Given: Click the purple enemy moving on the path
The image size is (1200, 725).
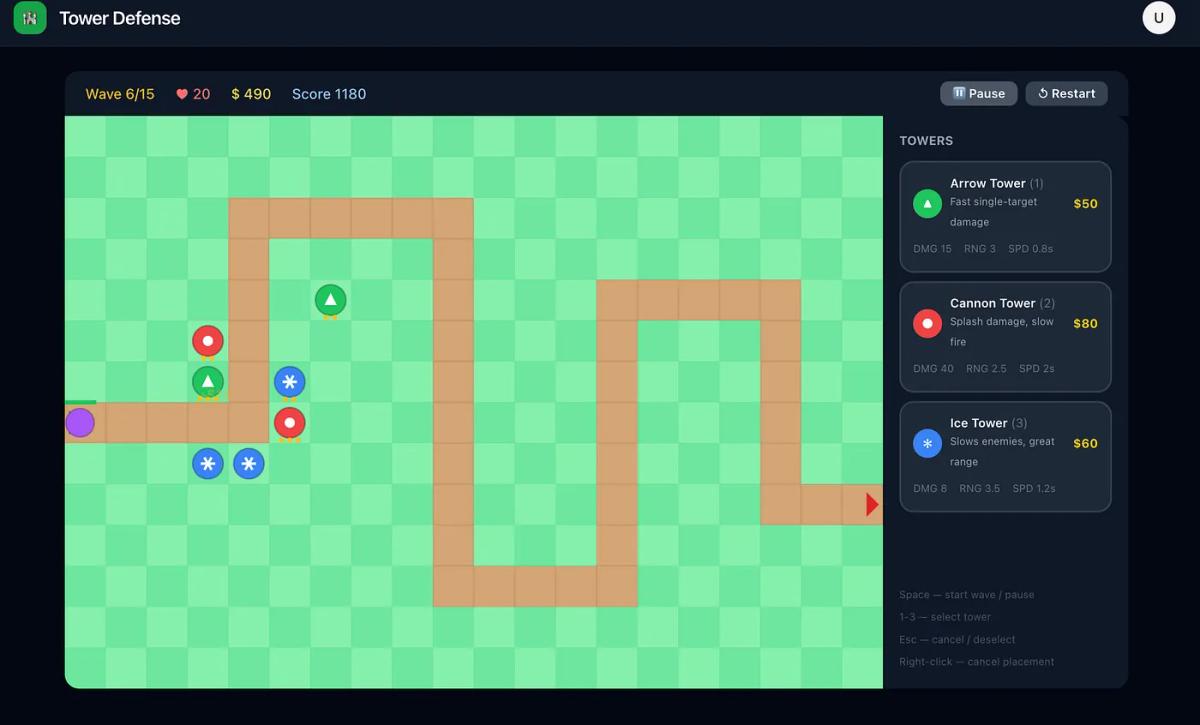Looking at the screenshot, I should pos(80,422).
